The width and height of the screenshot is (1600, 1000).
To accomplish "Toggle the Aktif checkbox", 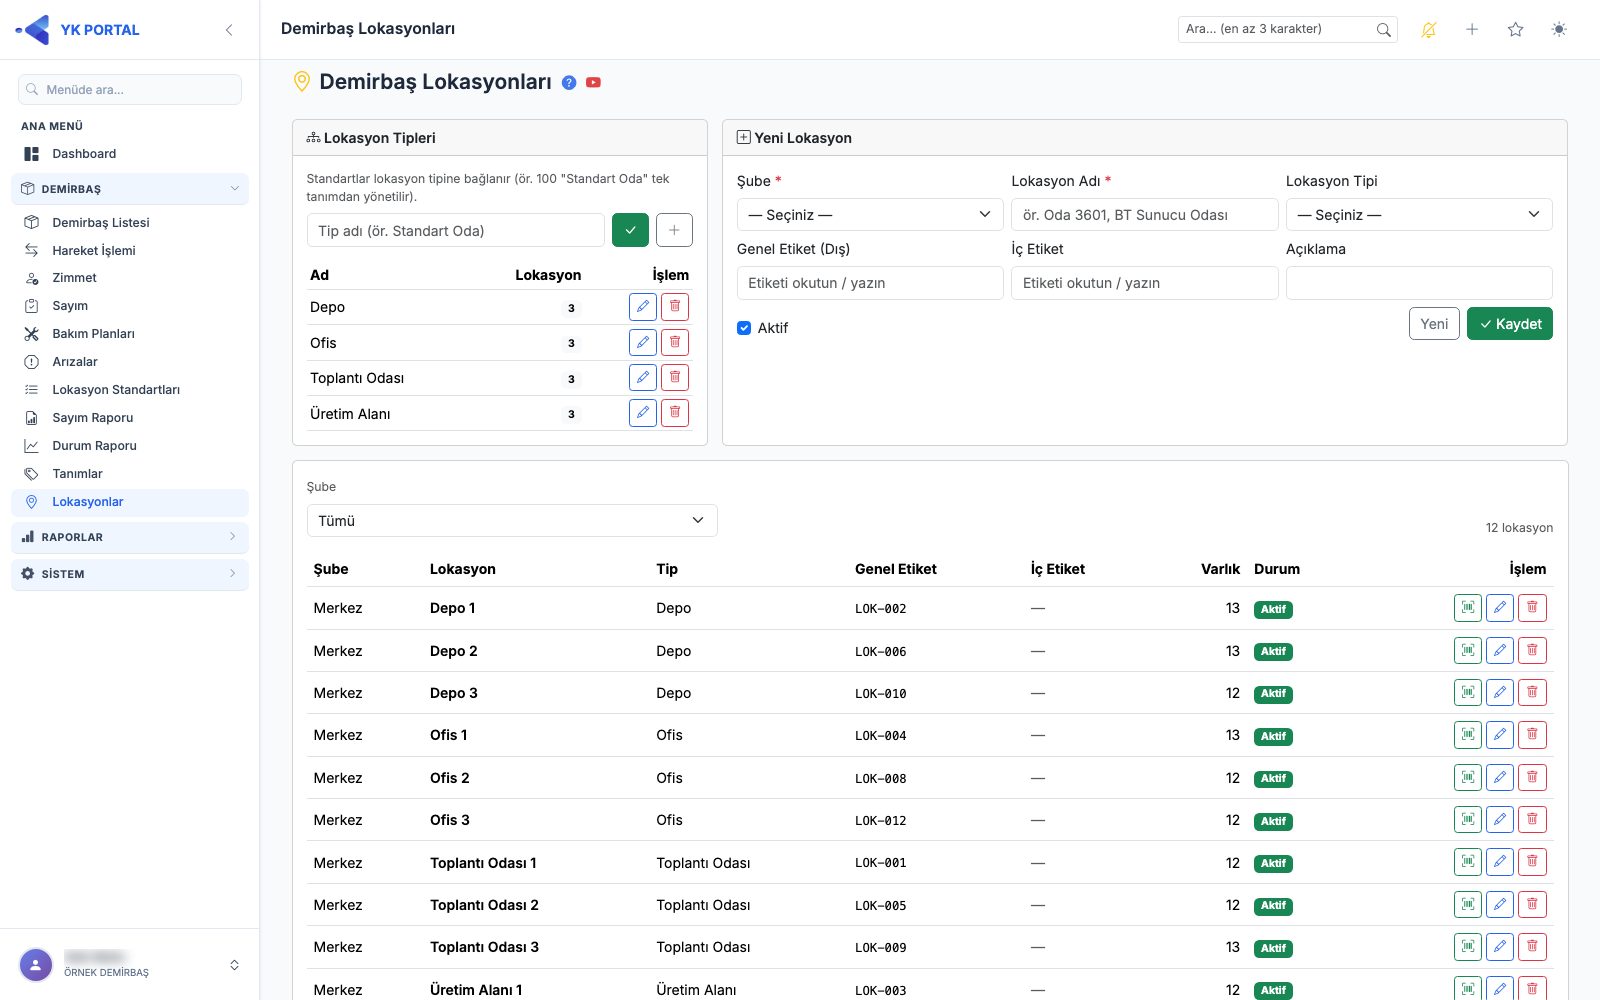I will (744, 328).
